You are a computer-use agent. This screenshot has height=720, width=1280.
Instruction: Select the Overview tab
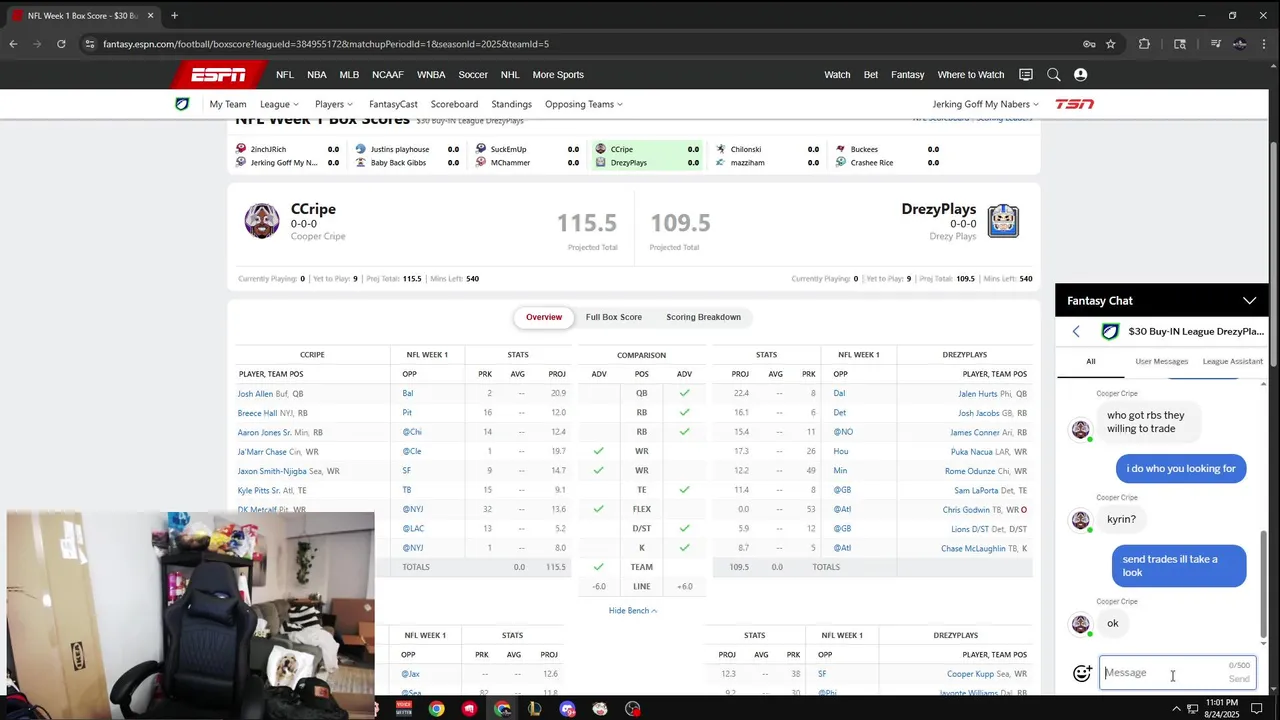click(544, 317)
